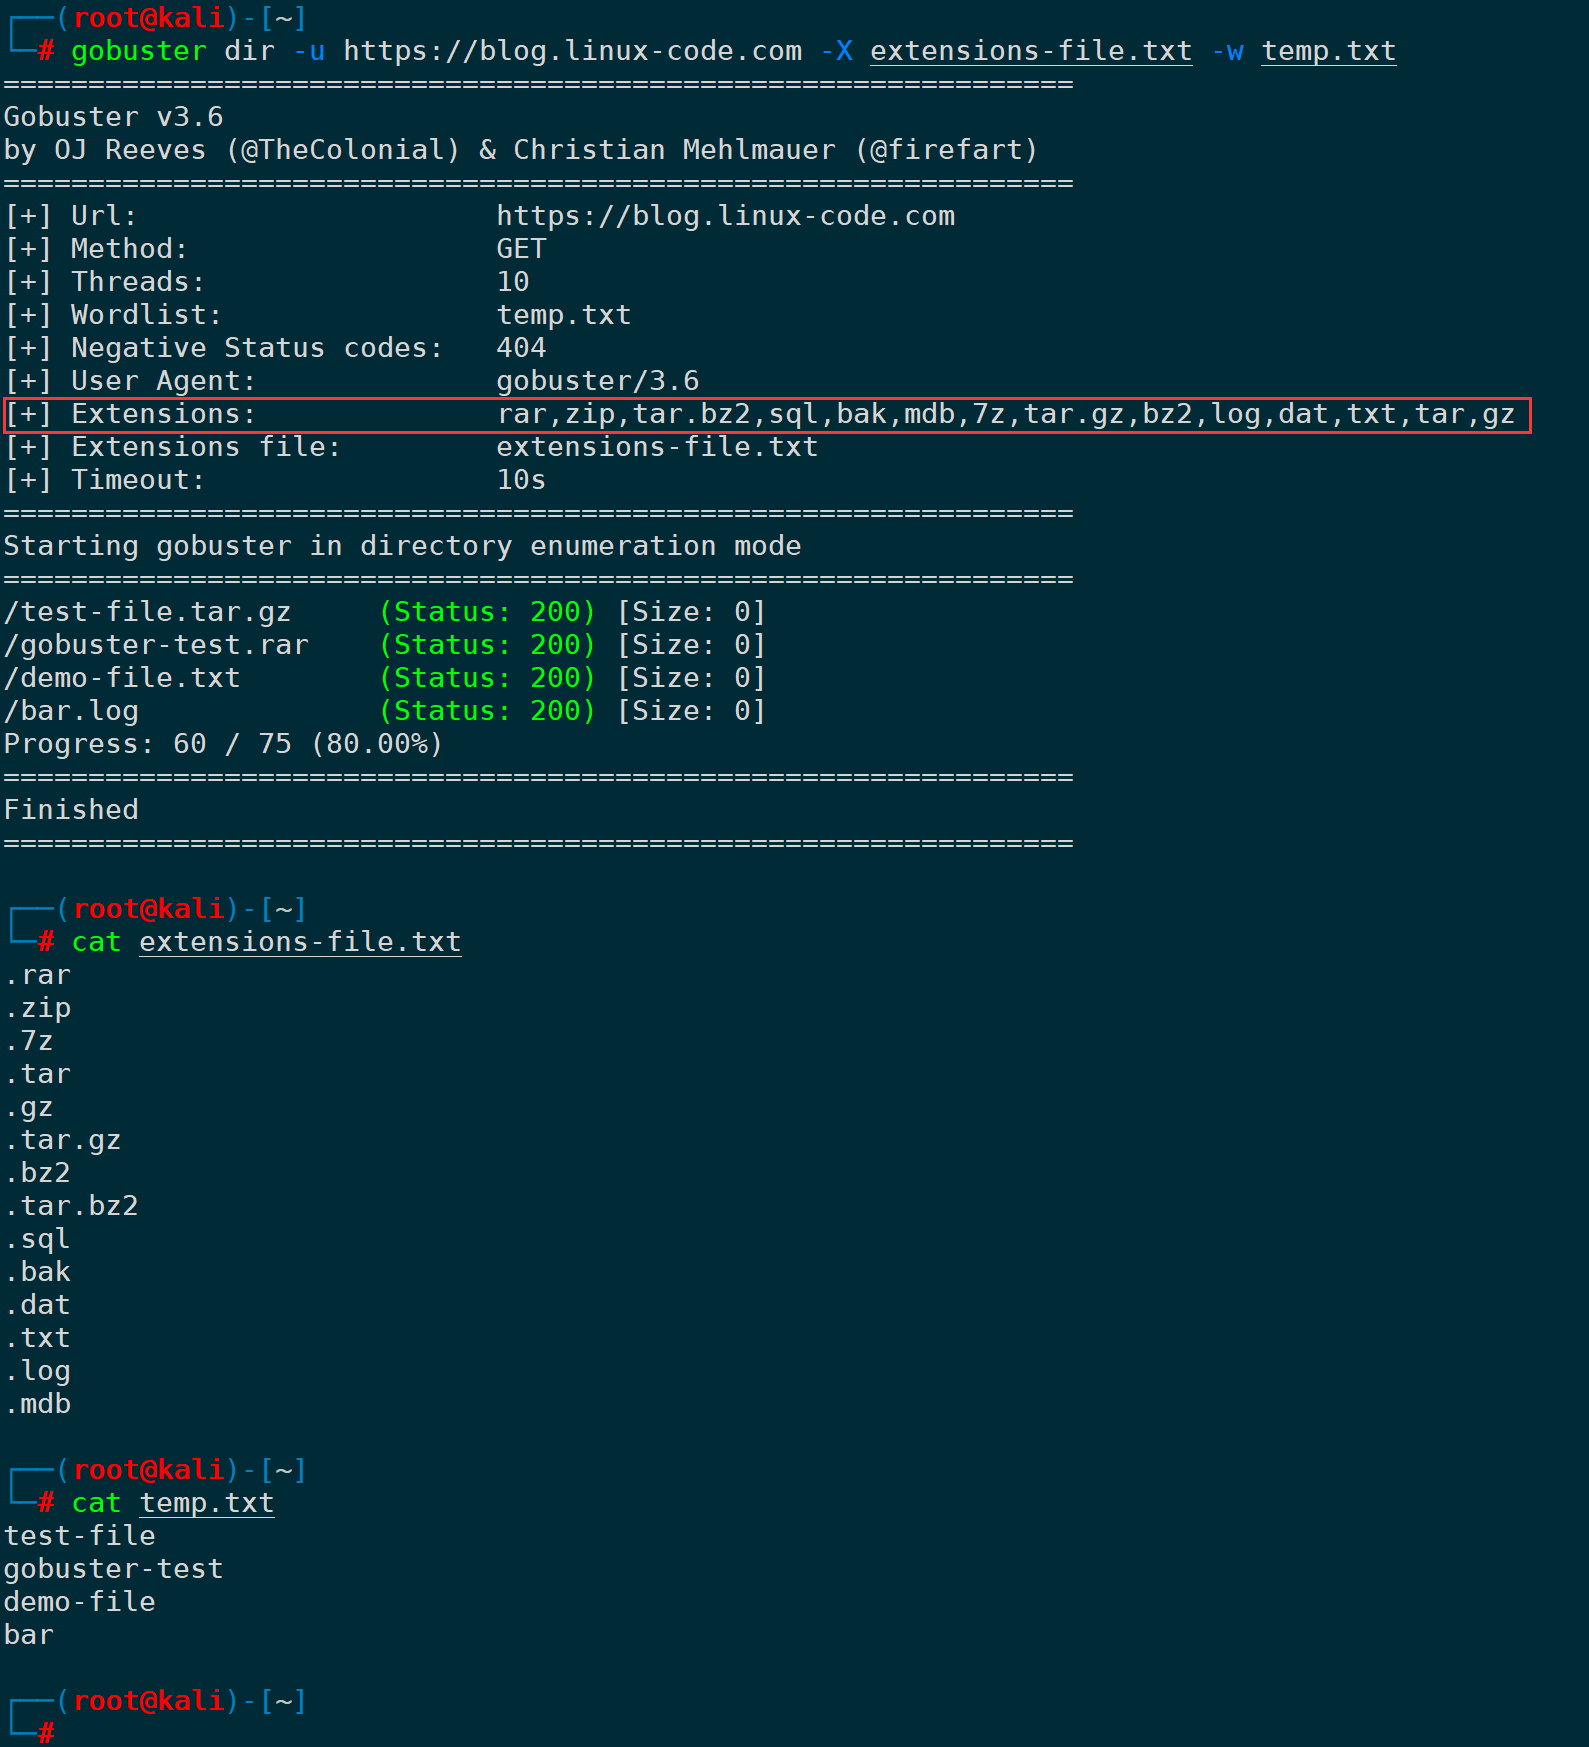The width and height of the screenshot is (1589, 1747).
Task: Click 'Starting gobuster in directory enumeration mode'
Action: (402, 546)
